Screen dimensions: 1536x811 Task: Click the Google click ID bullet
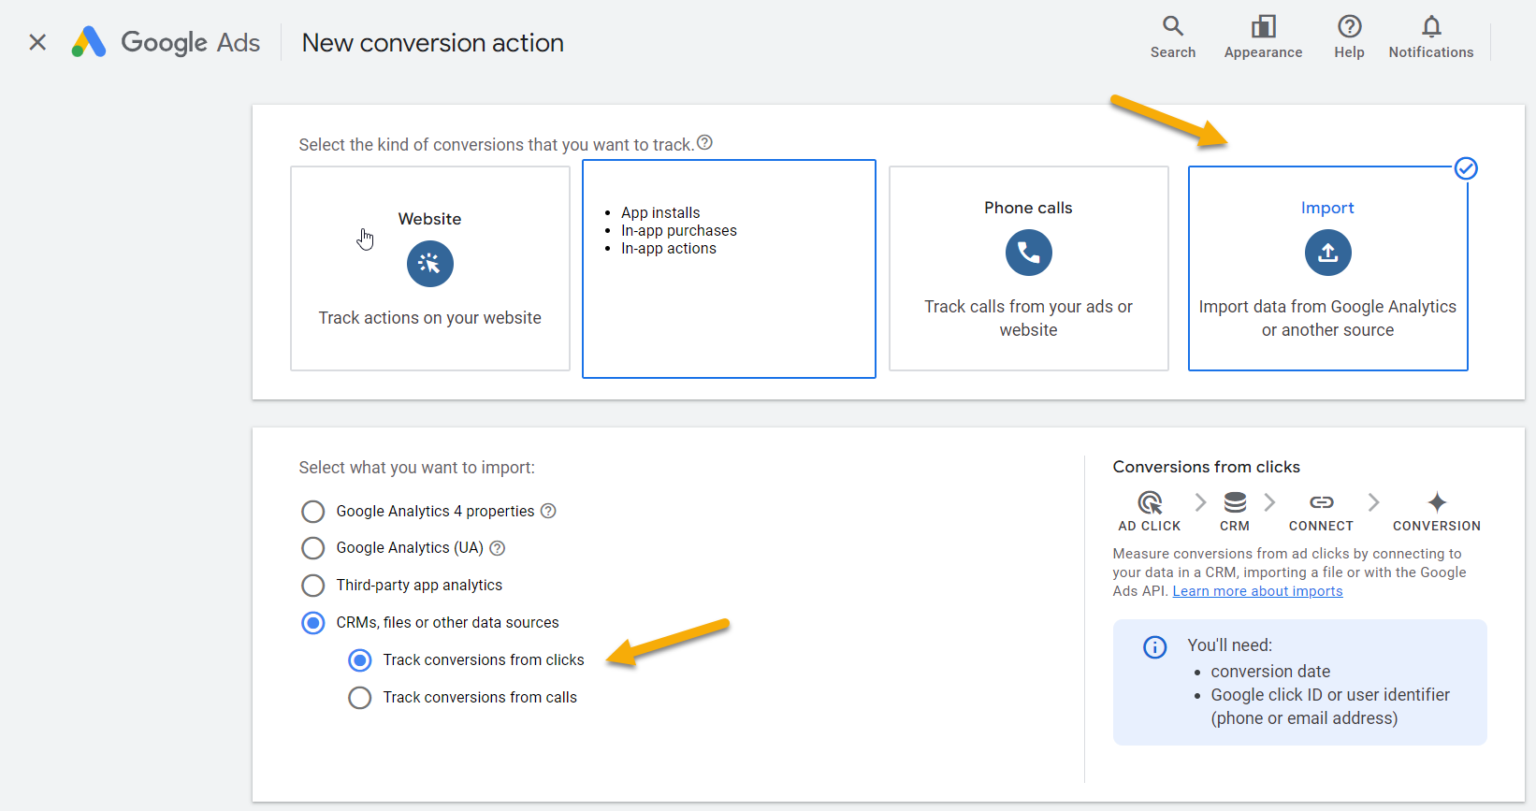click(1330, 706)
